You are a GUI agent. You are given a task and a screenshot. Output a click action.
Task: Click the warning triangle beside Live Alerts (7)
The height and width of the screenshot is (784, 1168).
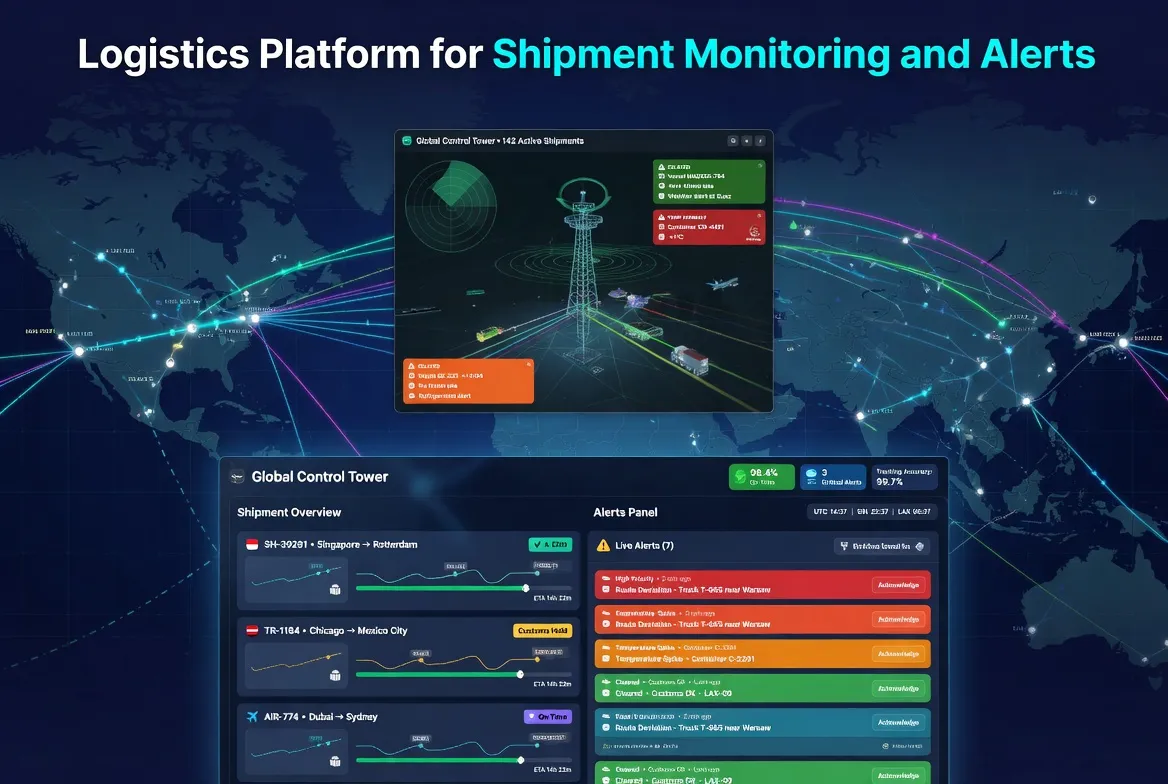605,545
